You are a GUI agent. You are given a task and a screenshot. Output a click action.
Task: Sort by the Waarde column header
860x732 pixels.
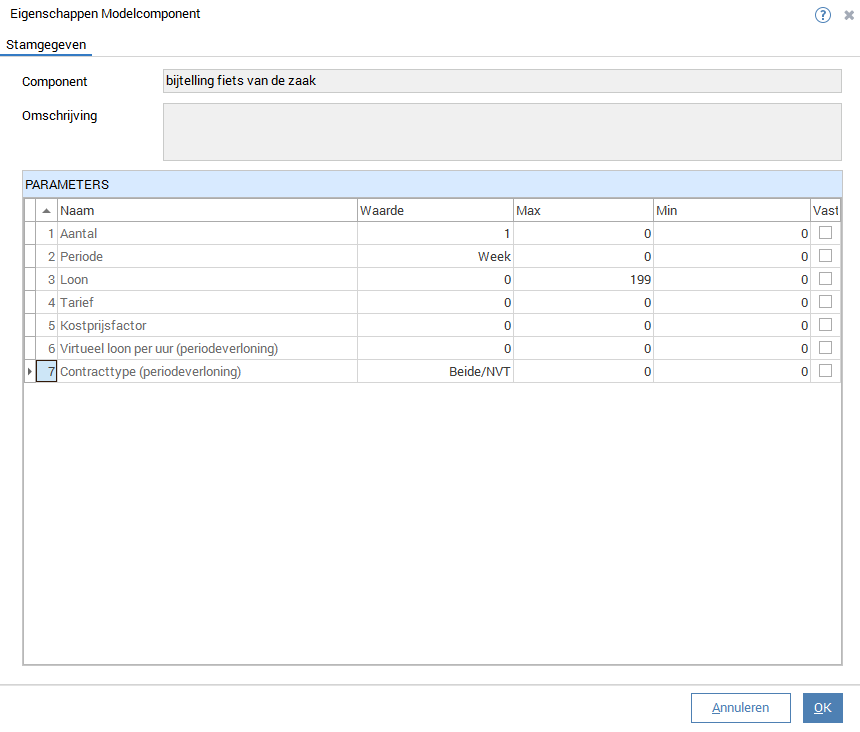point(435,211)
